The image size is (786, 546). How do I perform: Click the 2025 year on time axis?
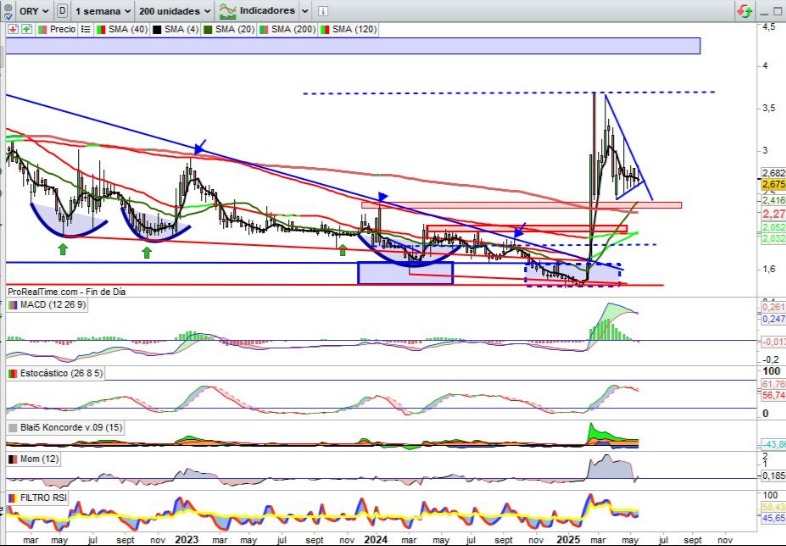568,539
